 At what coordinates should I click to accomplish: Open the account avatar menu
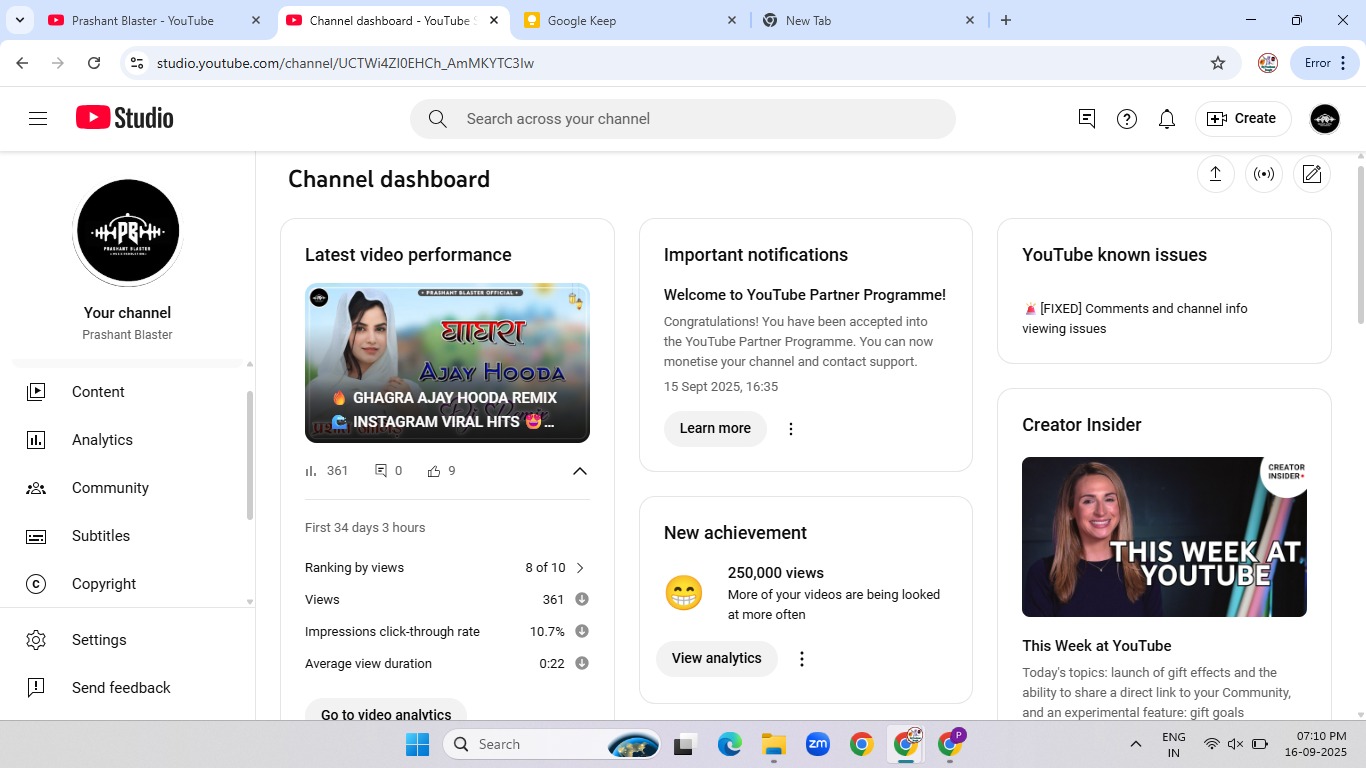tap(1324, 119)
